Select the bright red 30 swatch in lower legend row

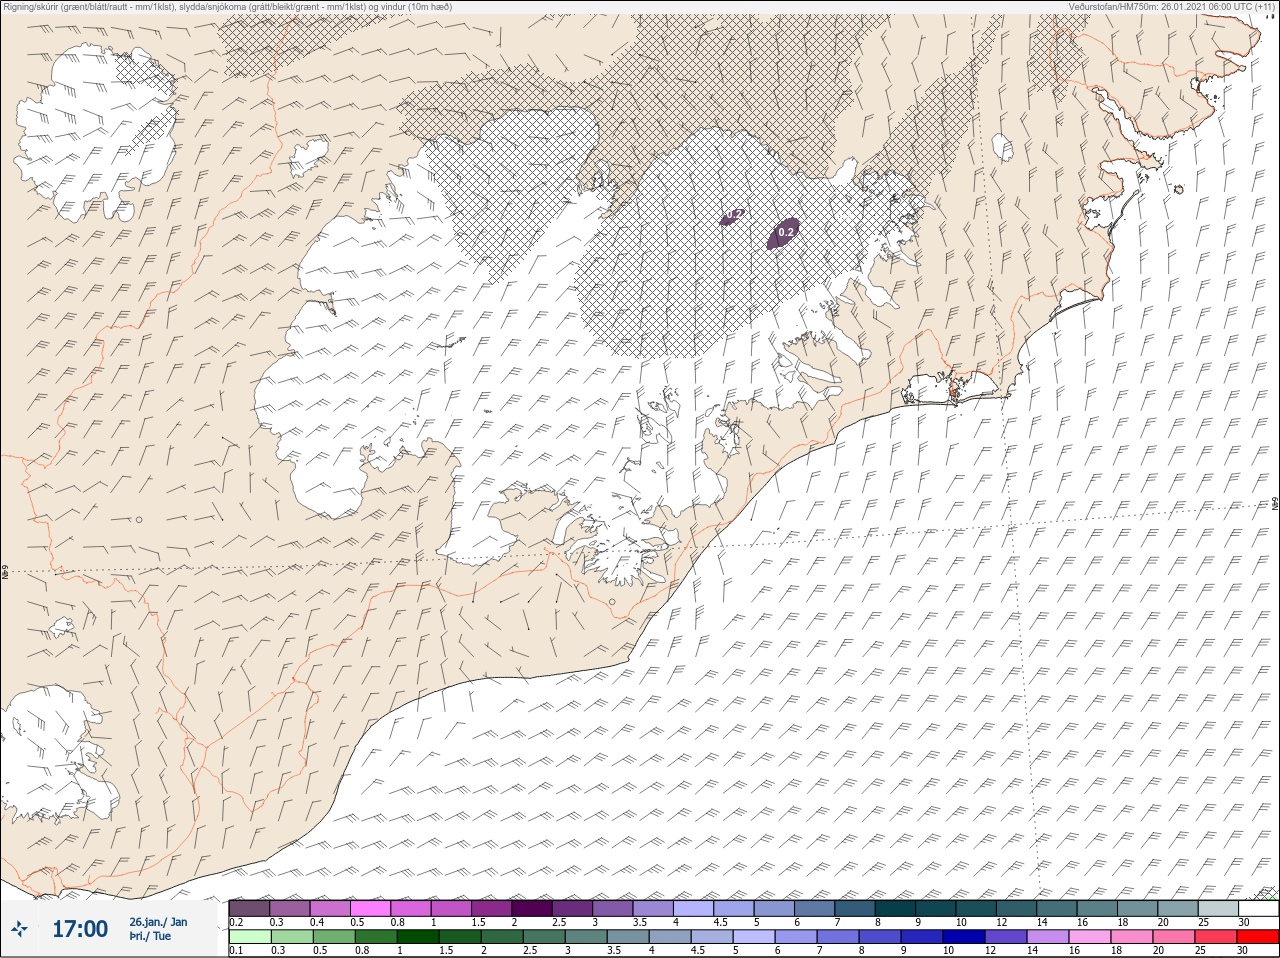(x=1258, y=937)
